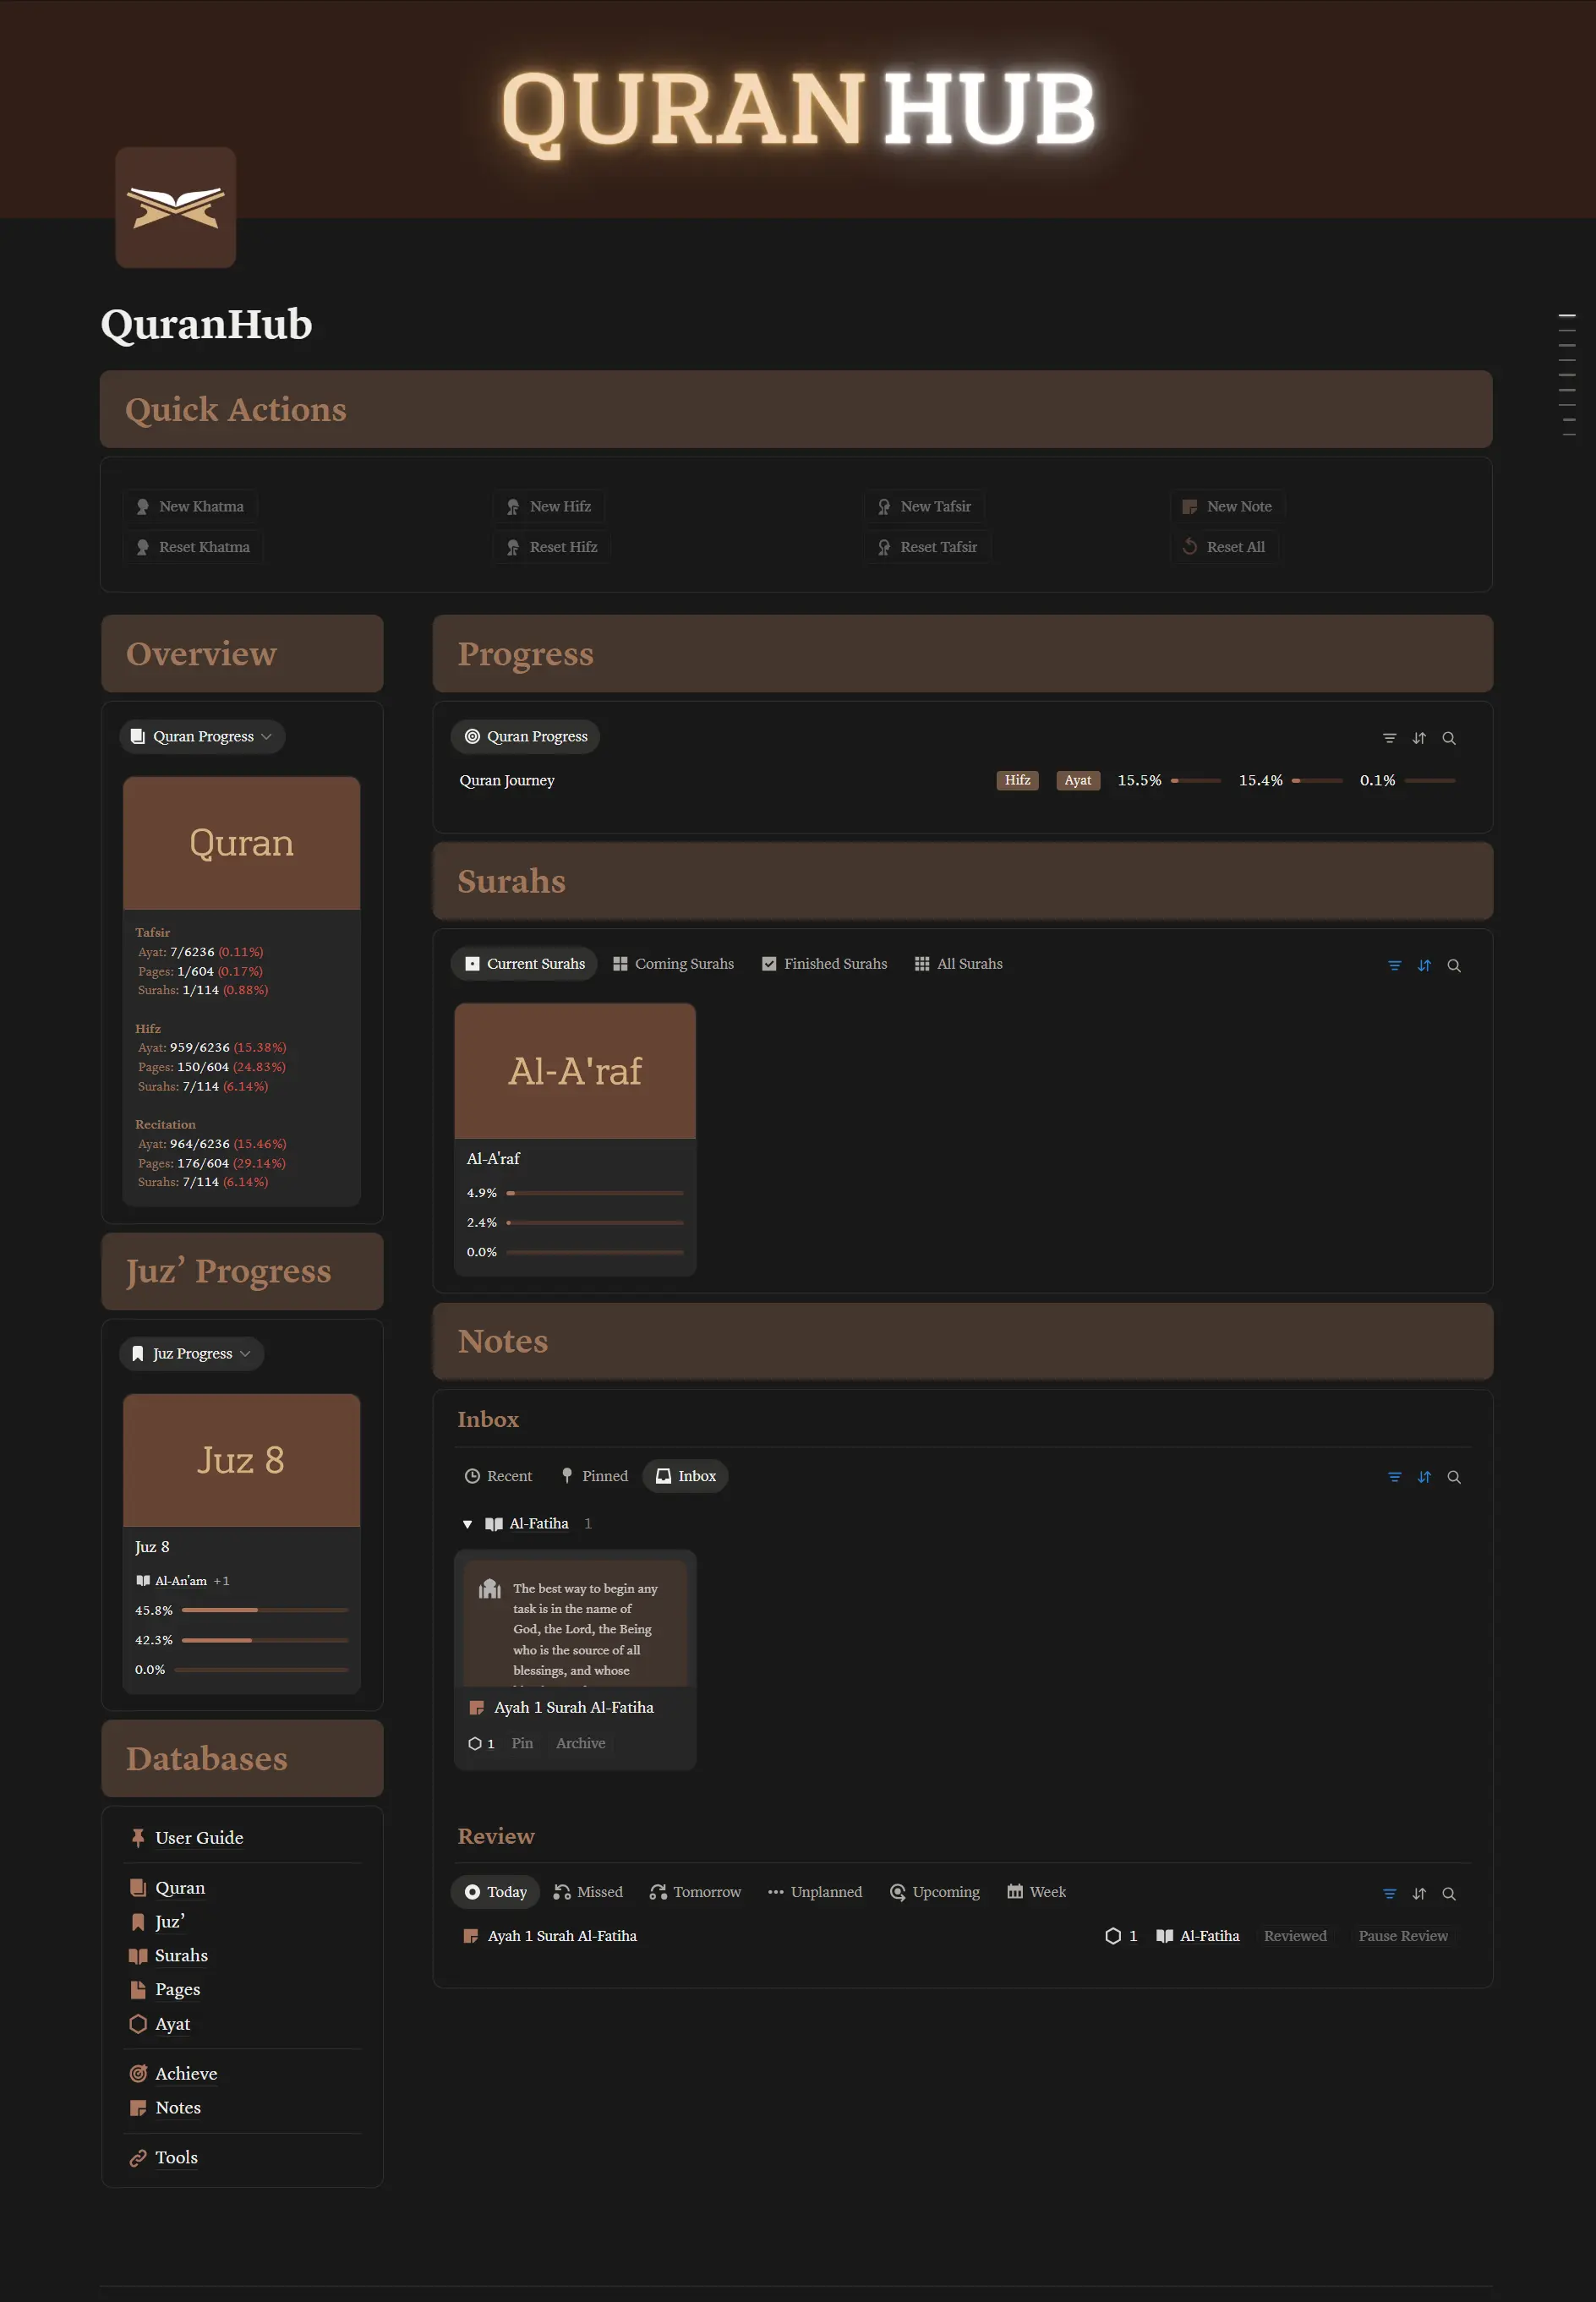The height and width of the screenshot is (2302, 1596).
Task: Open the Juz Progress view dropdown
Action: (x=191, y=1353)
